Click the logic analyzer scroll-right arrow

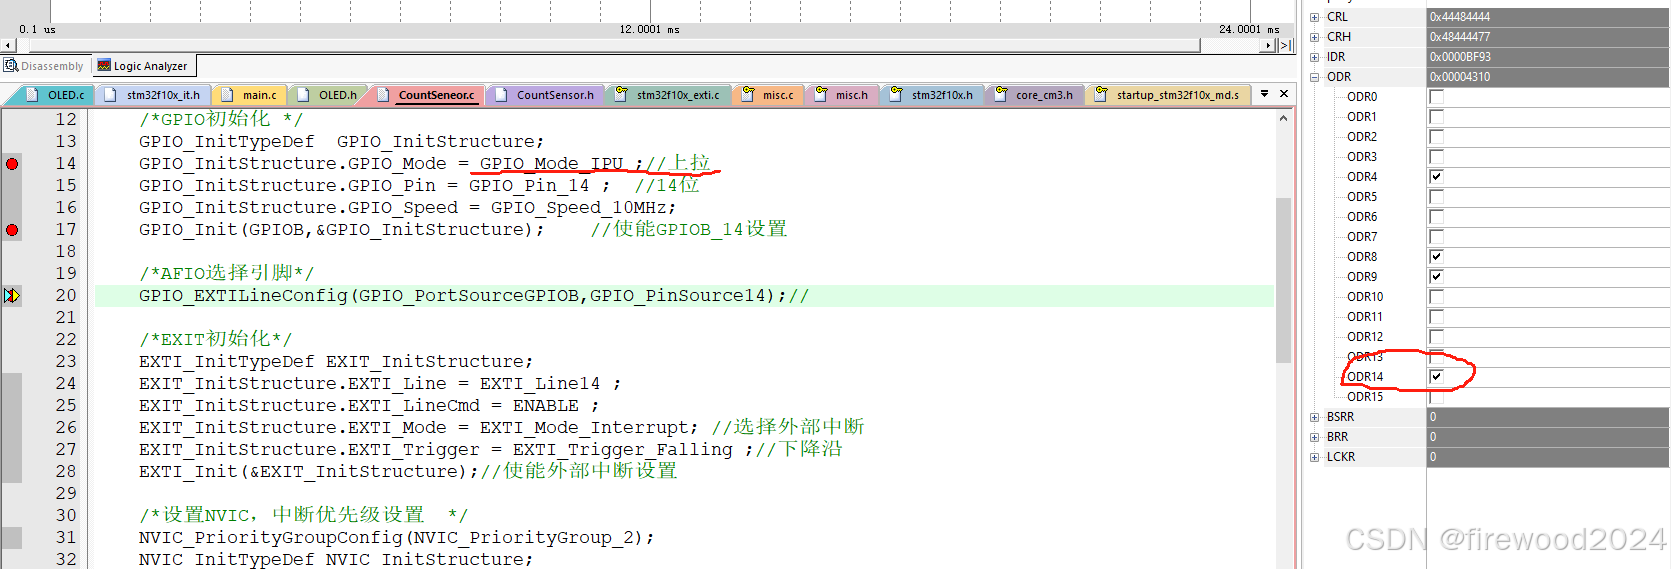coord(1268,45)
